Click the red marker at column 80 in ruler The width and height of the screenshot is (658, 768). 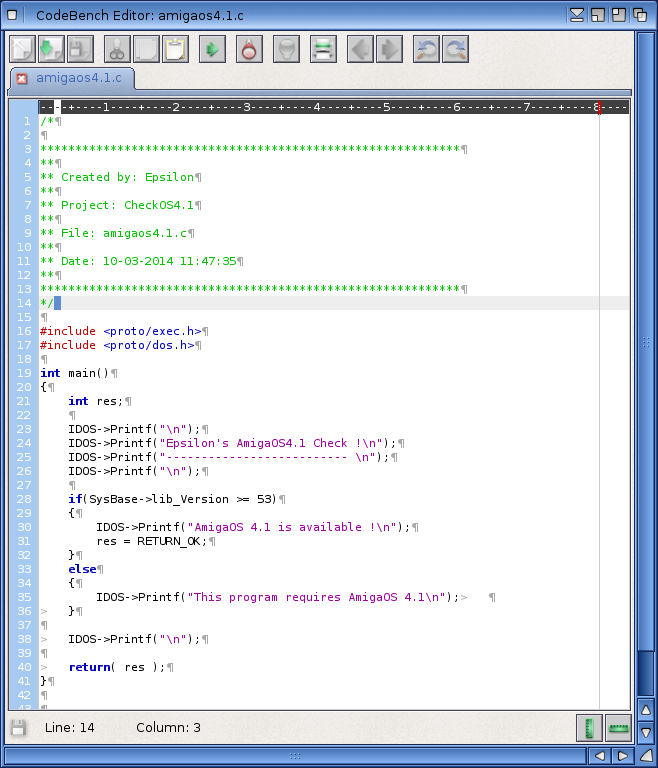pos(599,107)
